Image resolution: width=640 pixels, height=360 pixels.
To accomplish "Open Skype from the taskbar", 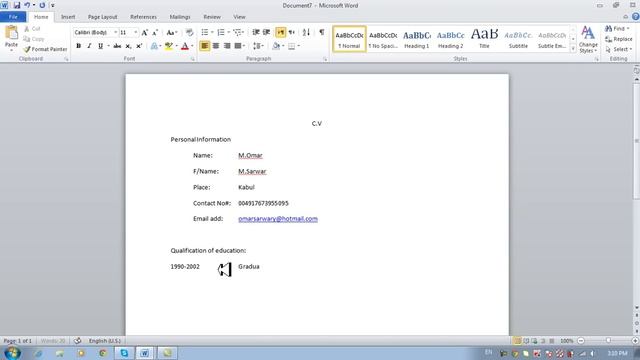I will [x=124, y=353].
